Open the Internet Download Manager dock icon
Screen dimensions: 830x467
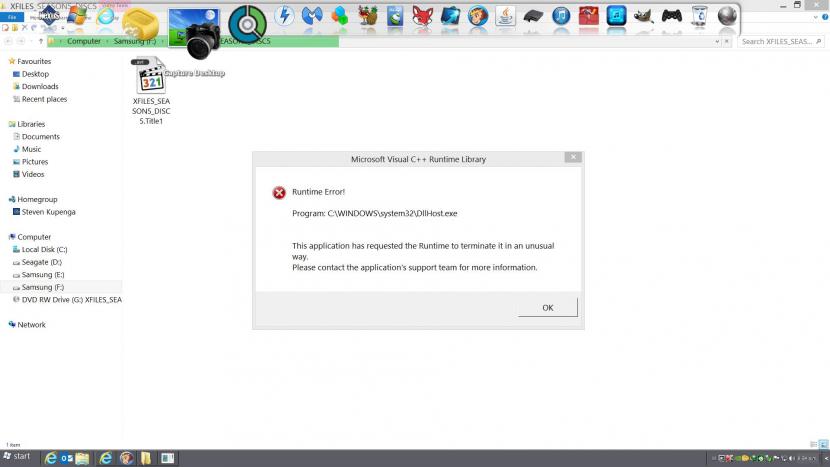point(395,16)
